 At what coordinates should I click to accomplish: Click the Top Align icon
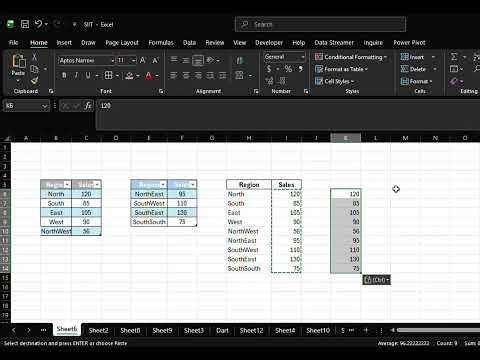(x=174, y=60)
